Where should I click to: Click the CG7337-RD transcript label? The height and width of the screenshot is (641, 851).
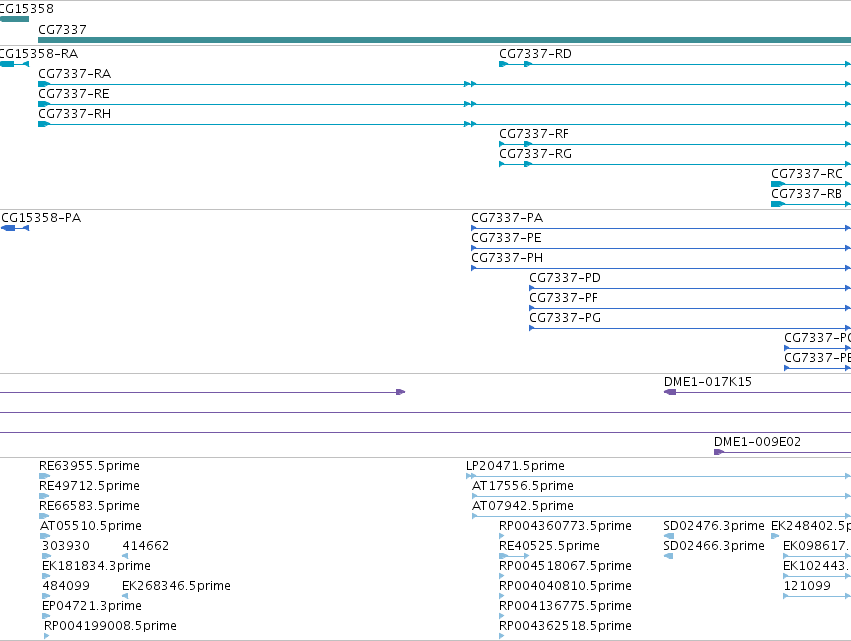point(535,54)
